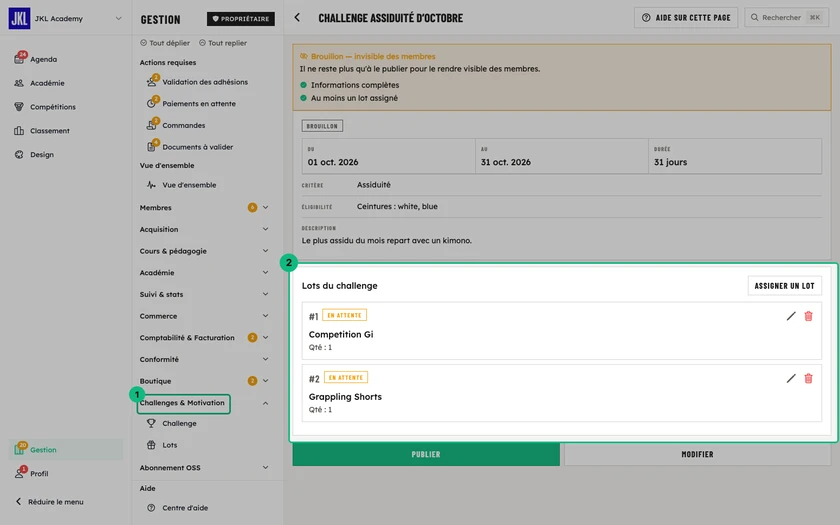
Task: Expand the Membres section chevron
Action: tap(265, 207)
